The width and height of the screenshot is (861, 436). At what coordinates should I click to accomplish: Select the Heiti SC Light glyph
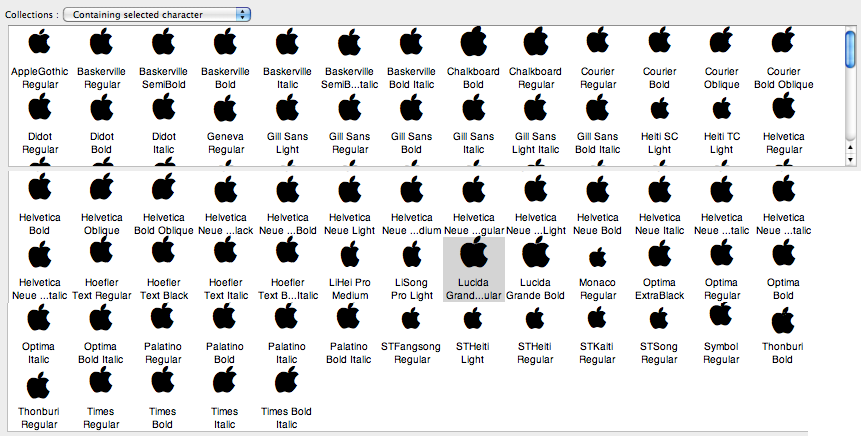pos(659,109)
